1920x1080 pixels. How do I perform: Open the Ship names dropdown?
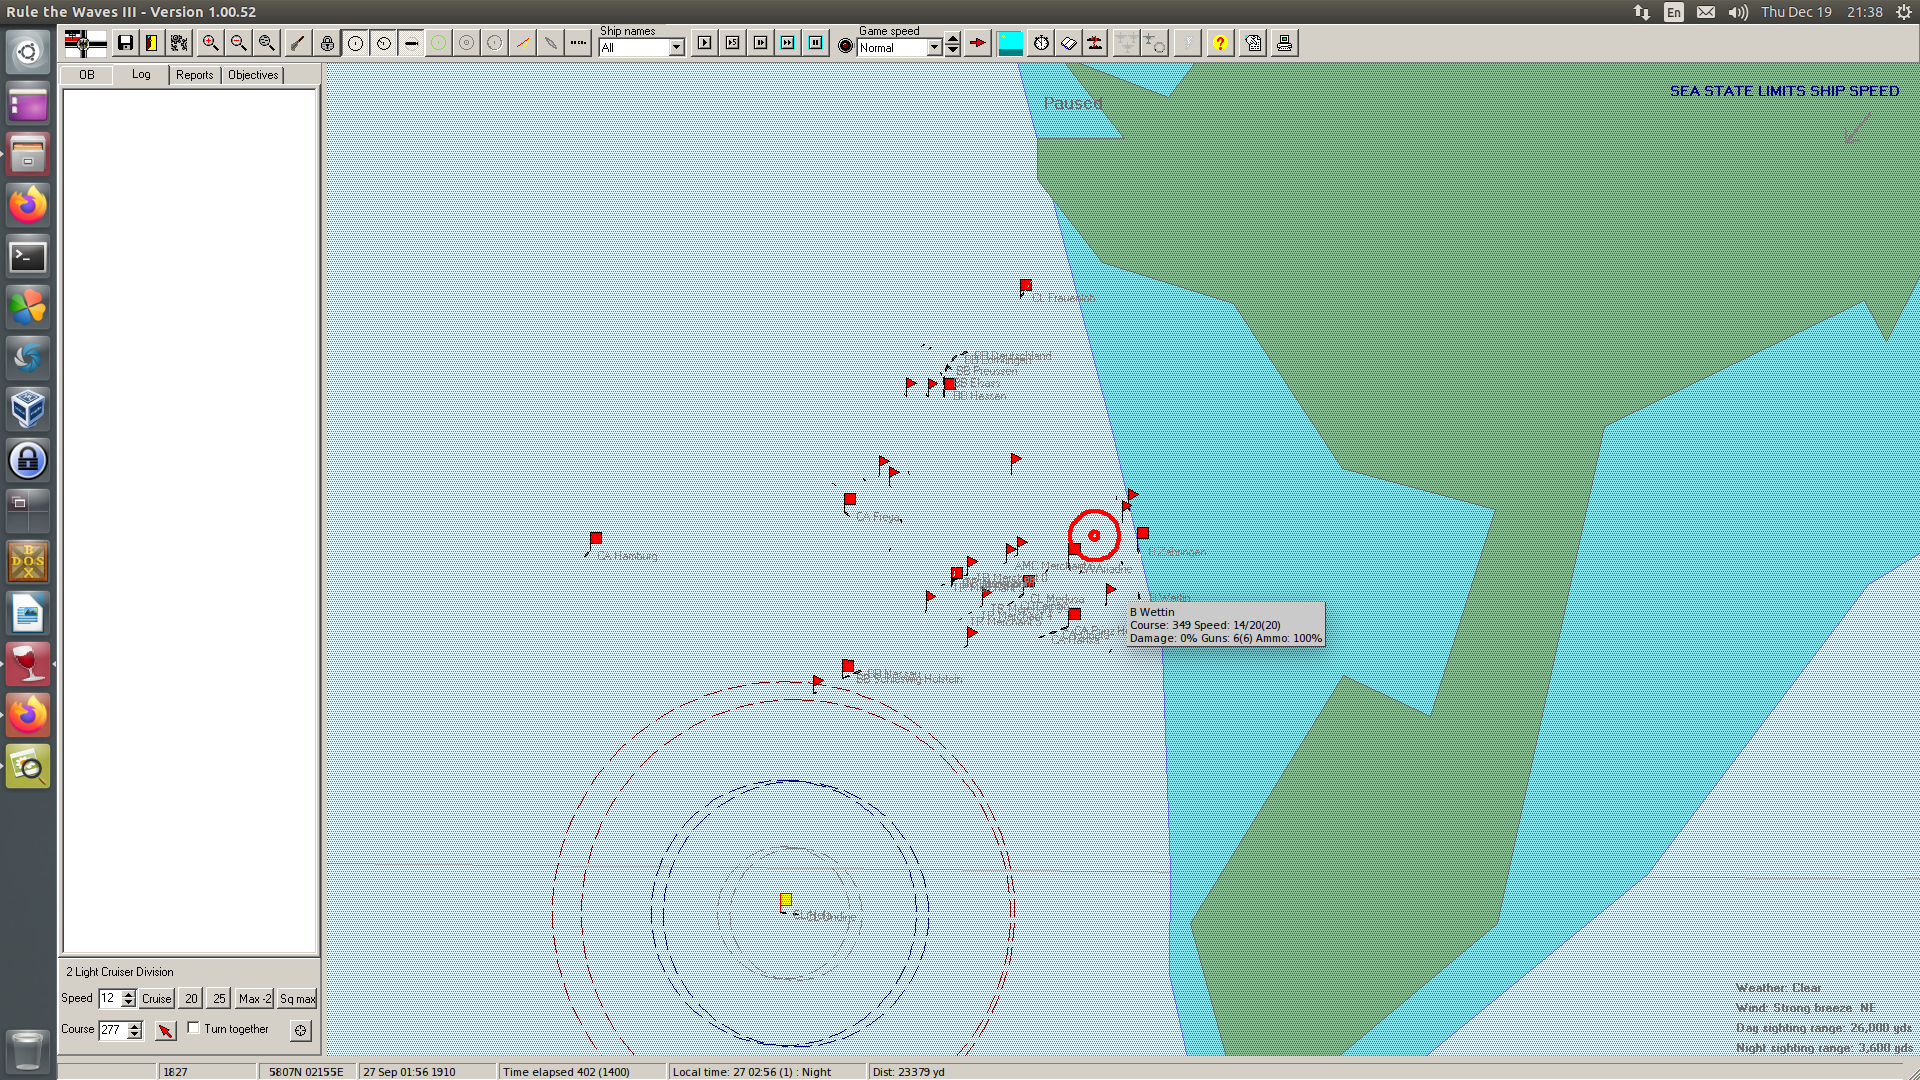coord(676,47)
